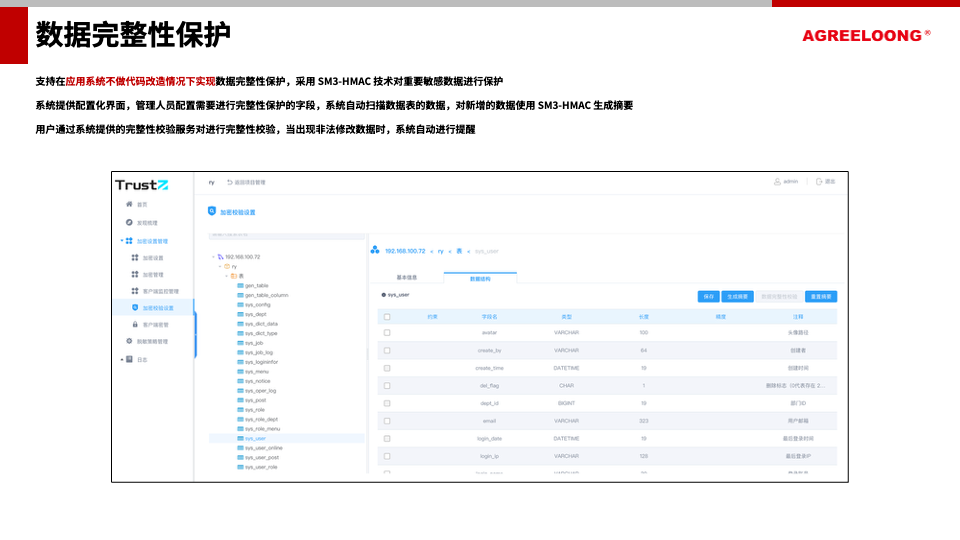
Task: Click cluster icon before 192.168.100.72 breadcrumb
Action: point(375,250)
